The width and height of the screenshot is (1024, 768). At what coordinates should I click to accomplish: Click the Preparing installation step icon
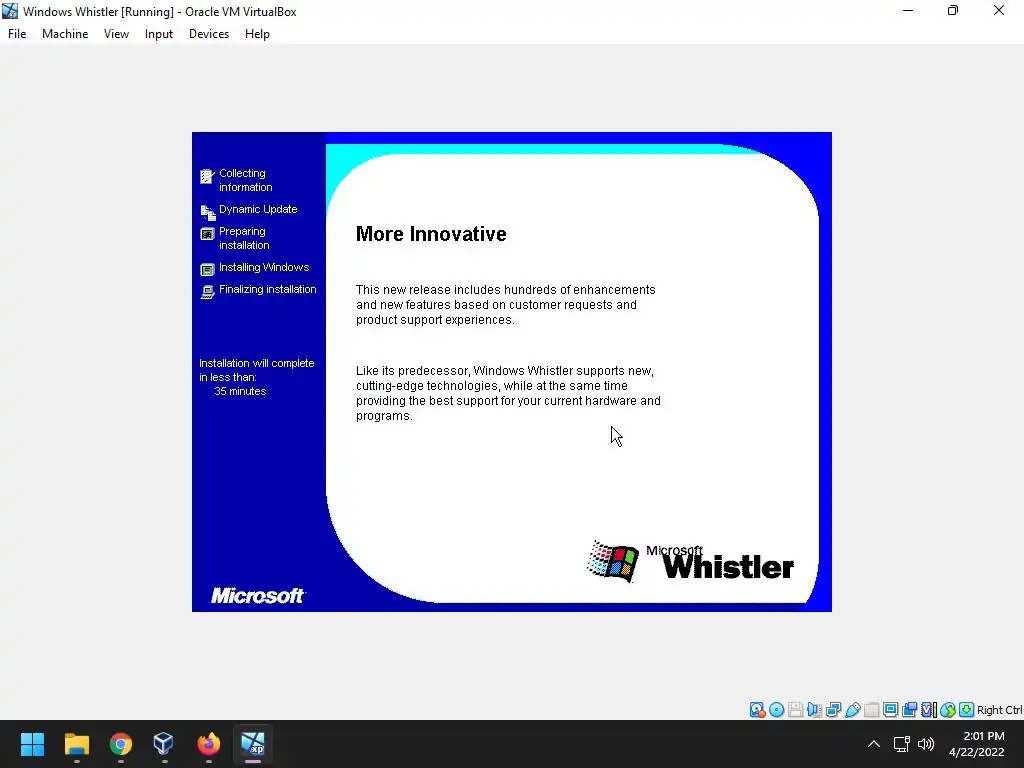207,234
